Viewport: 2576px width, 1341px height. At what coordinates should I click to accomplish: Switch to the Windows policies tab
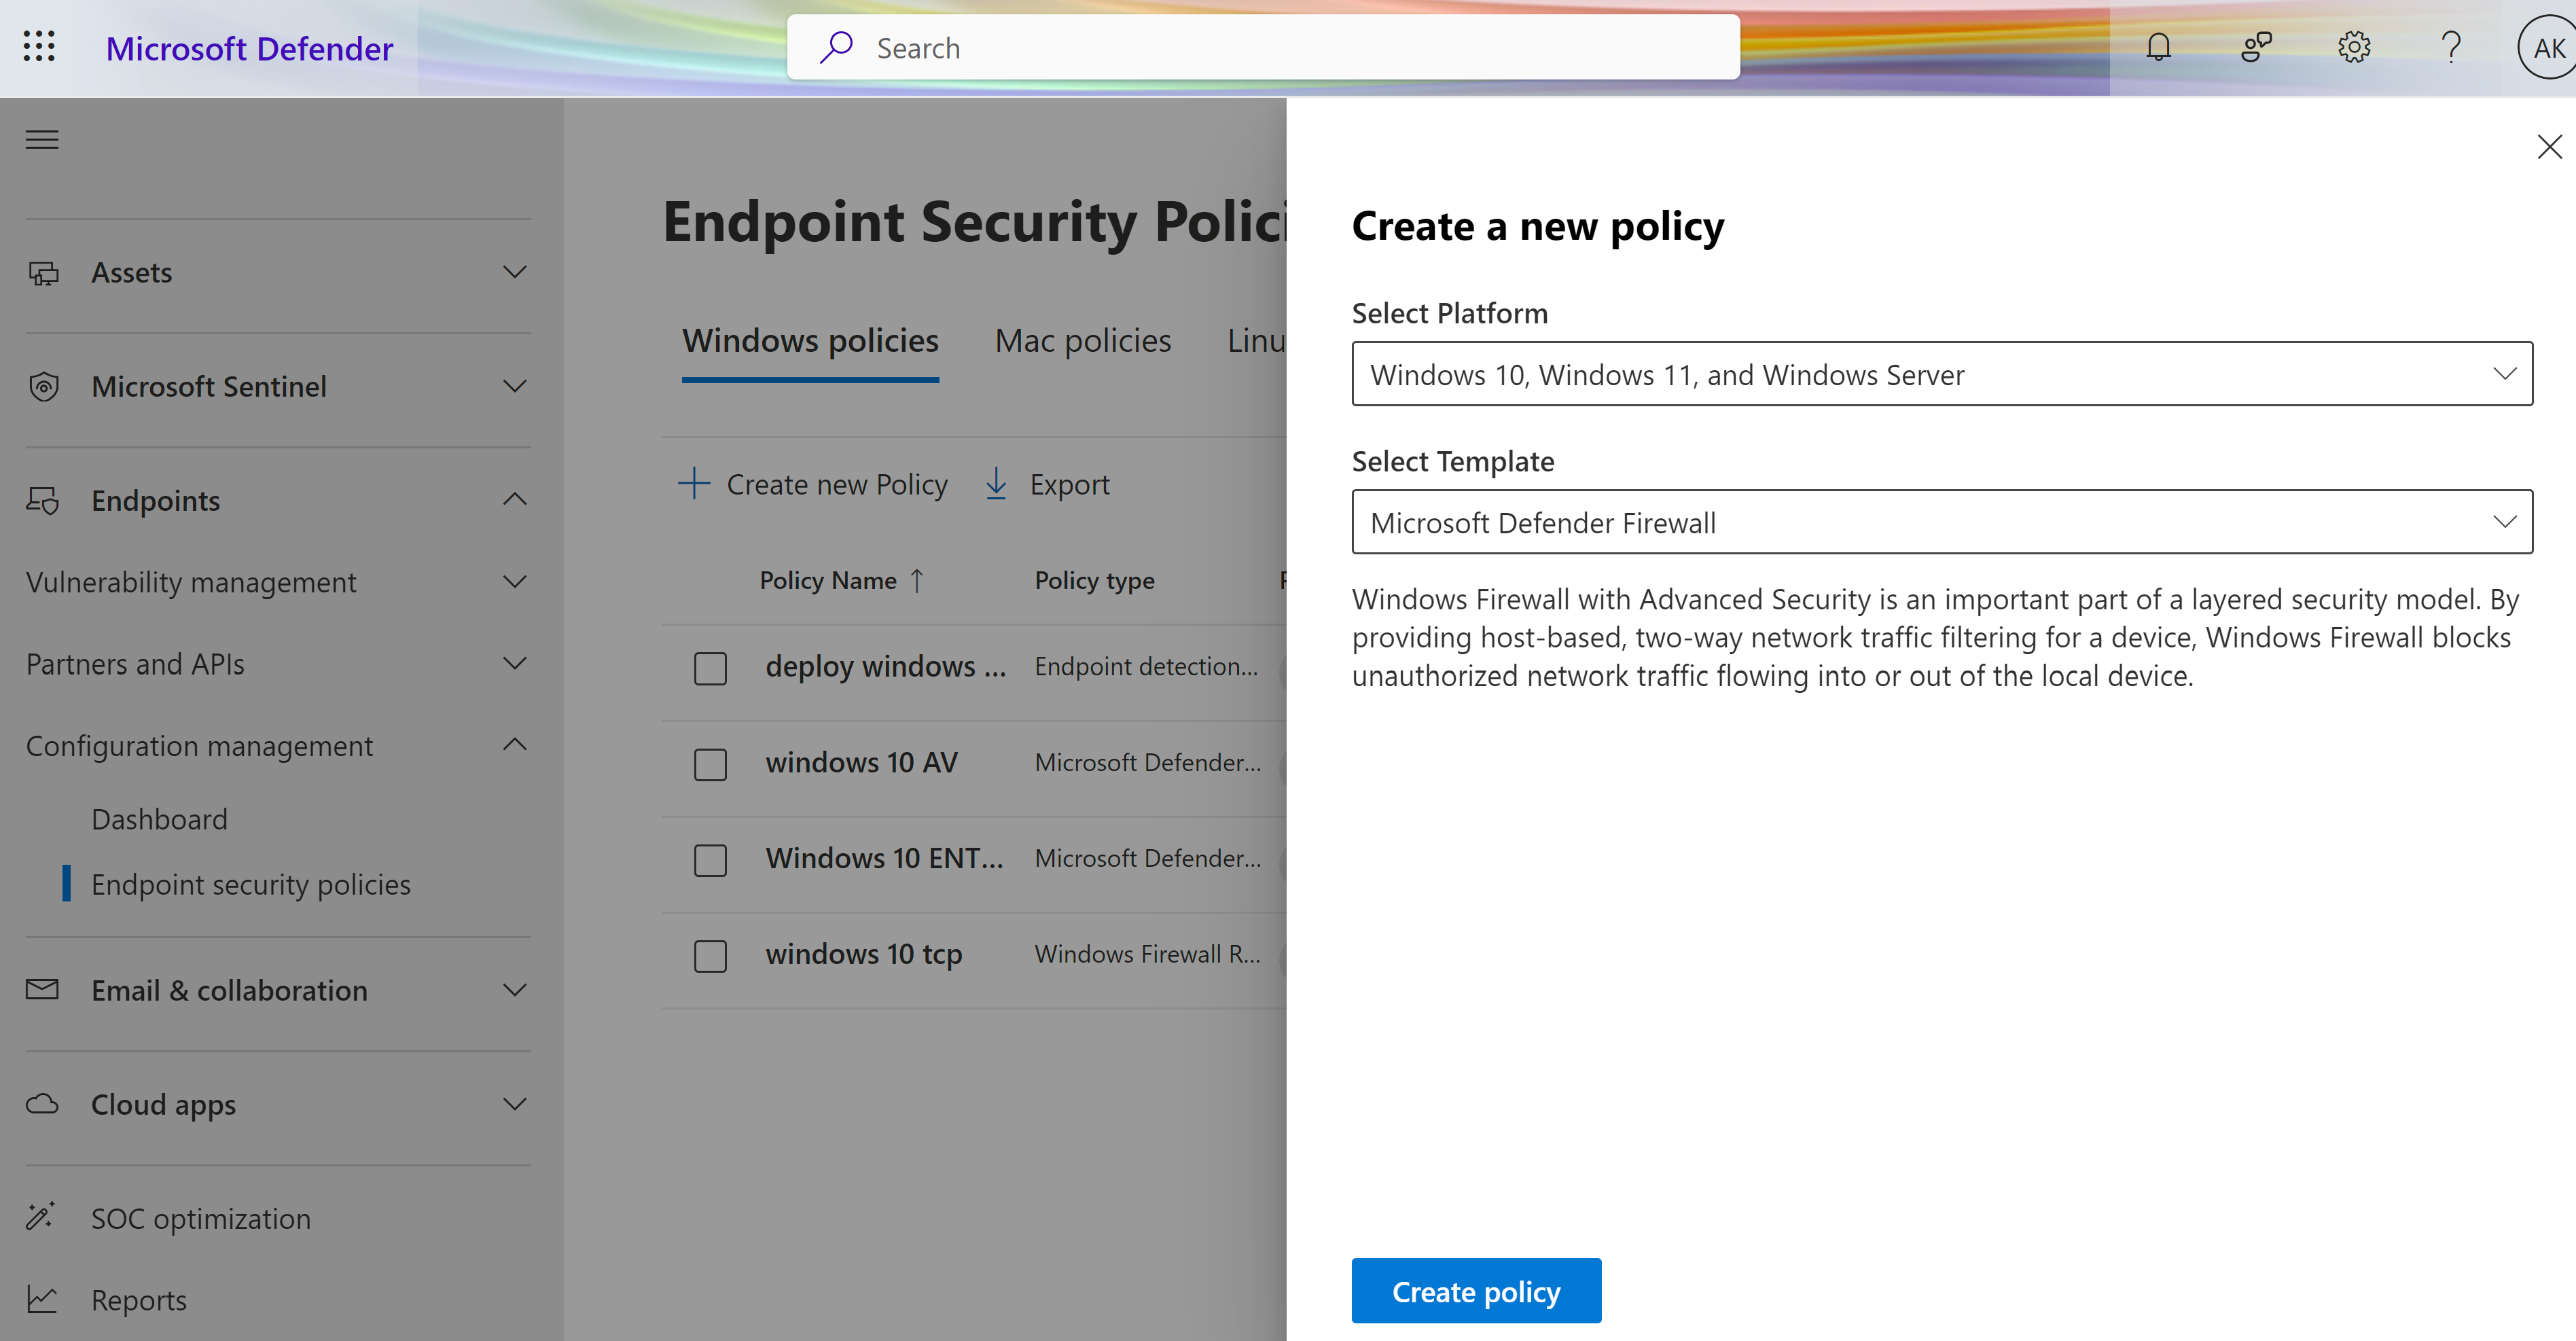coord(810,341)
